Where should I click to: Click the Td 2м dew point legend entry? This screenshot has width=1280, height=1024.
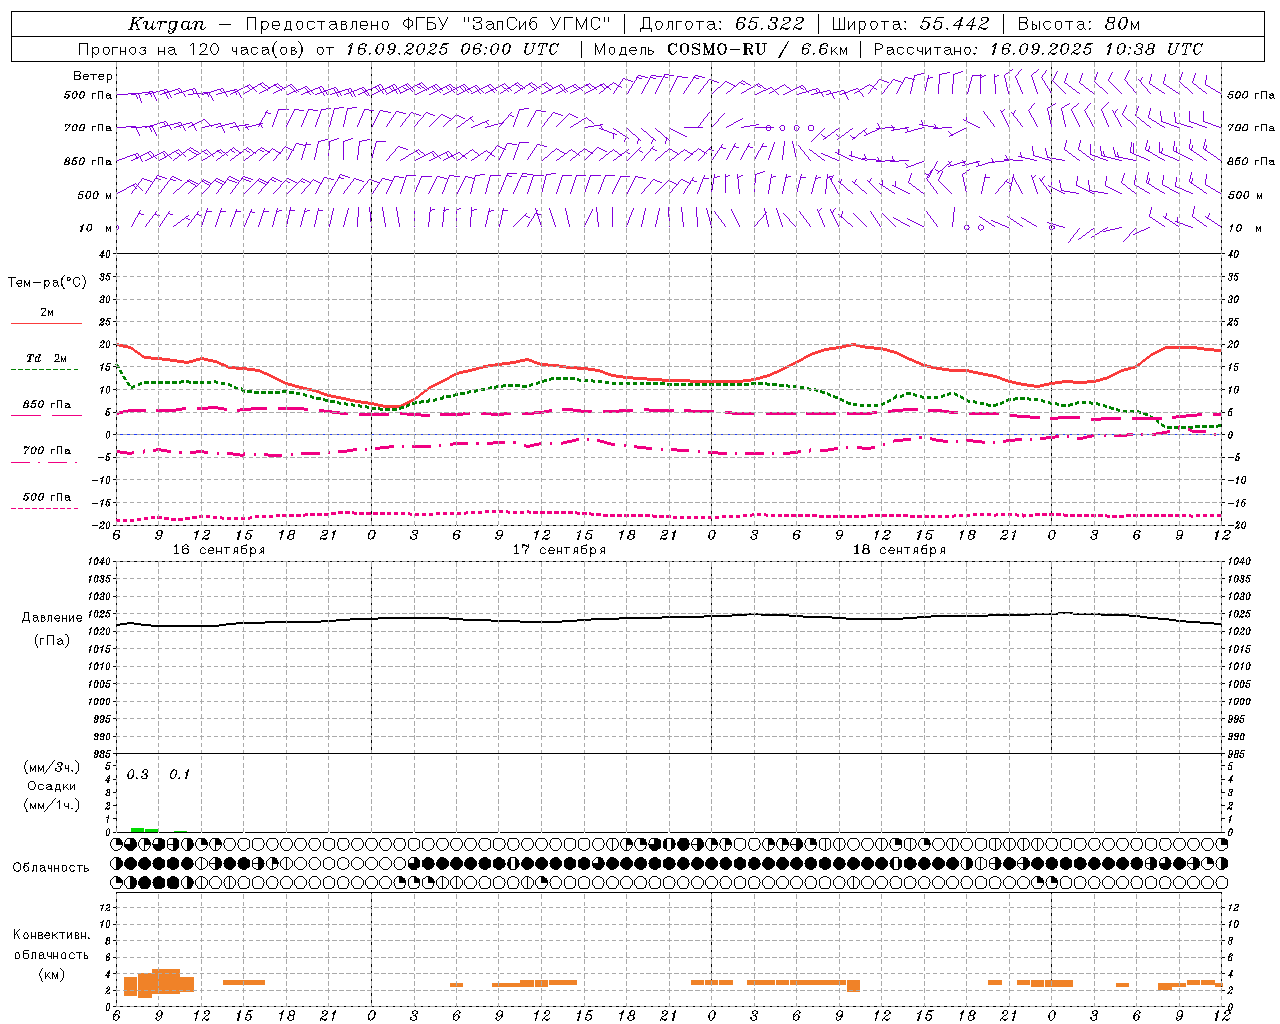[47, 358]
